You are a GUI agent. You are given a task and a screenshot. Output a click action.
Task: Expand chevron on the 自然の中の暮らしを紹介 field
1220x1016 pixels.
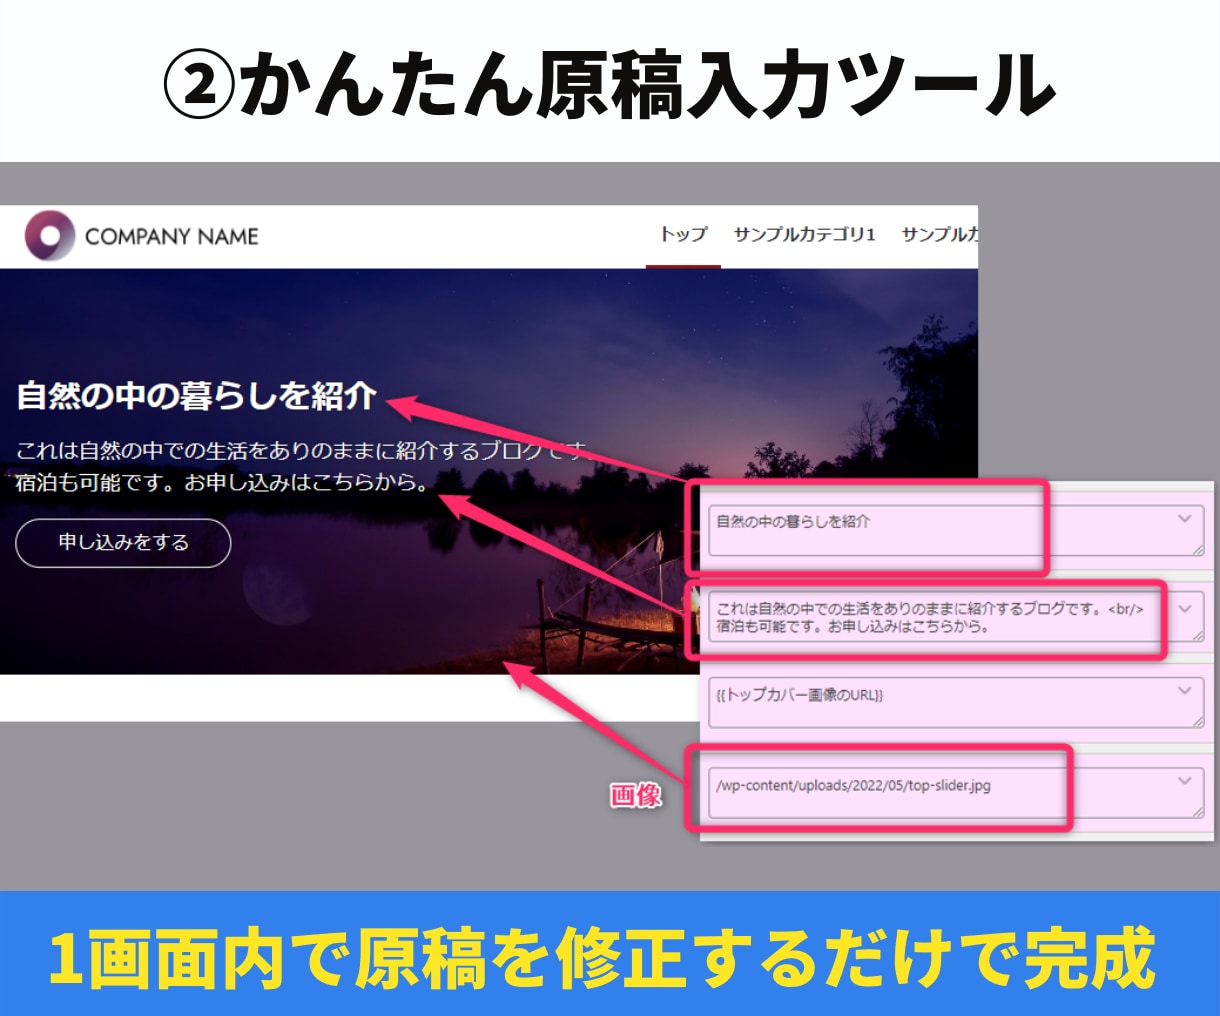point(1184,519)
